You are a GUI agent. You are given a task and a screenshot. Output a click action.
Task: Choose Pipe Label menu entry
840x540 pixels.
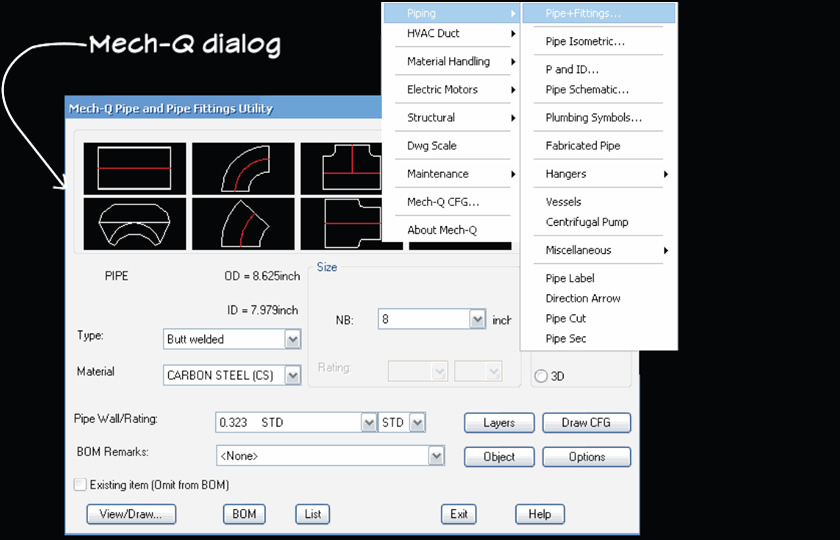[x=599, y=278]
